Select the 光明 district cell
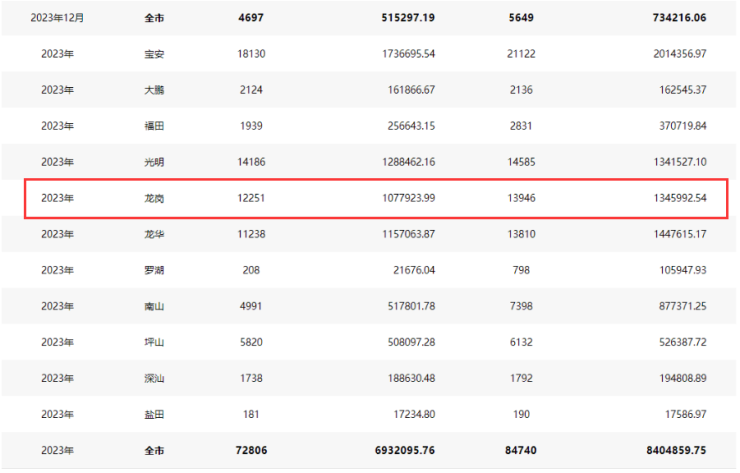 tap(154, 162)
